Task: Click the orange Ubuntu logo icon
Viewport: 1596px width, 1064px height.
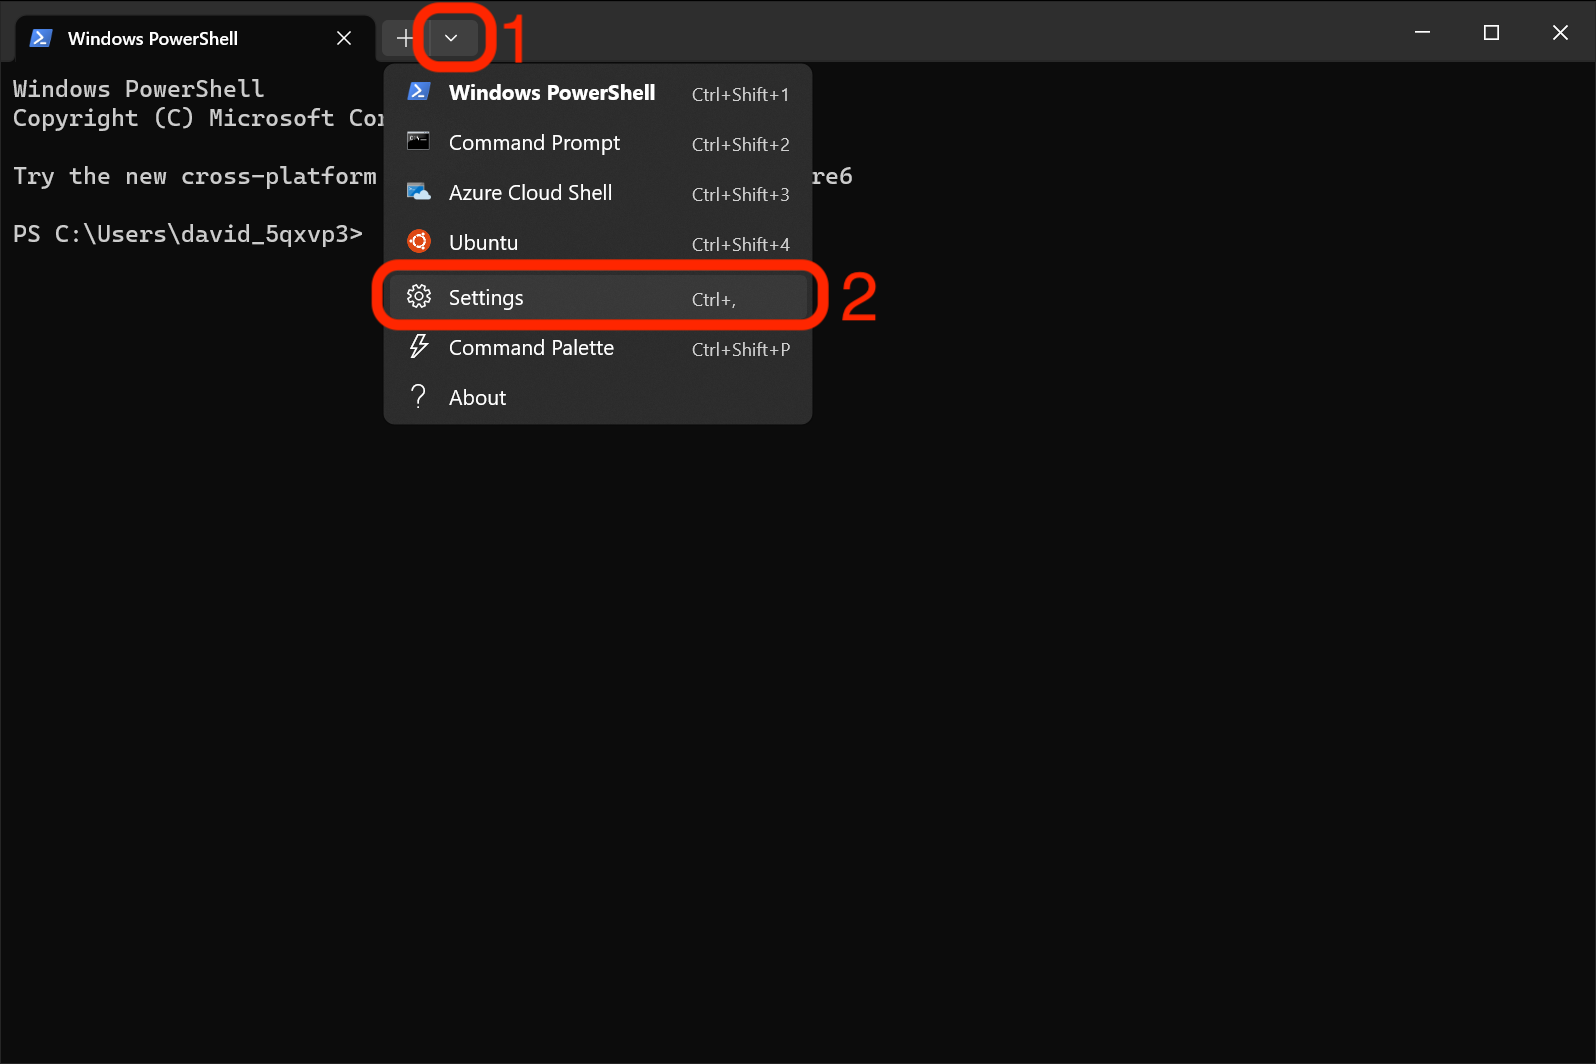Action: (418, 242)
